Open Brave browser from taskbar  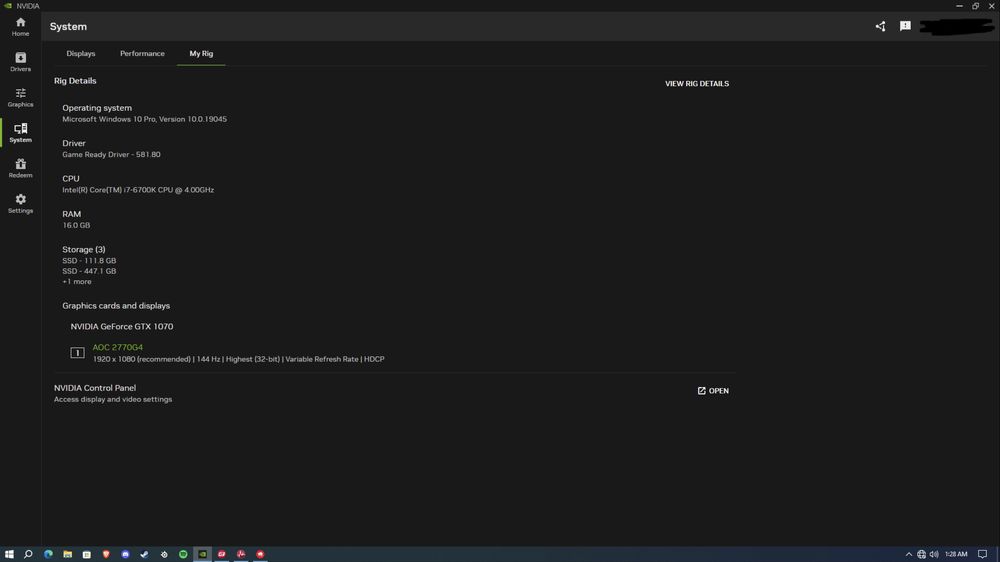(x=106, y=554)
